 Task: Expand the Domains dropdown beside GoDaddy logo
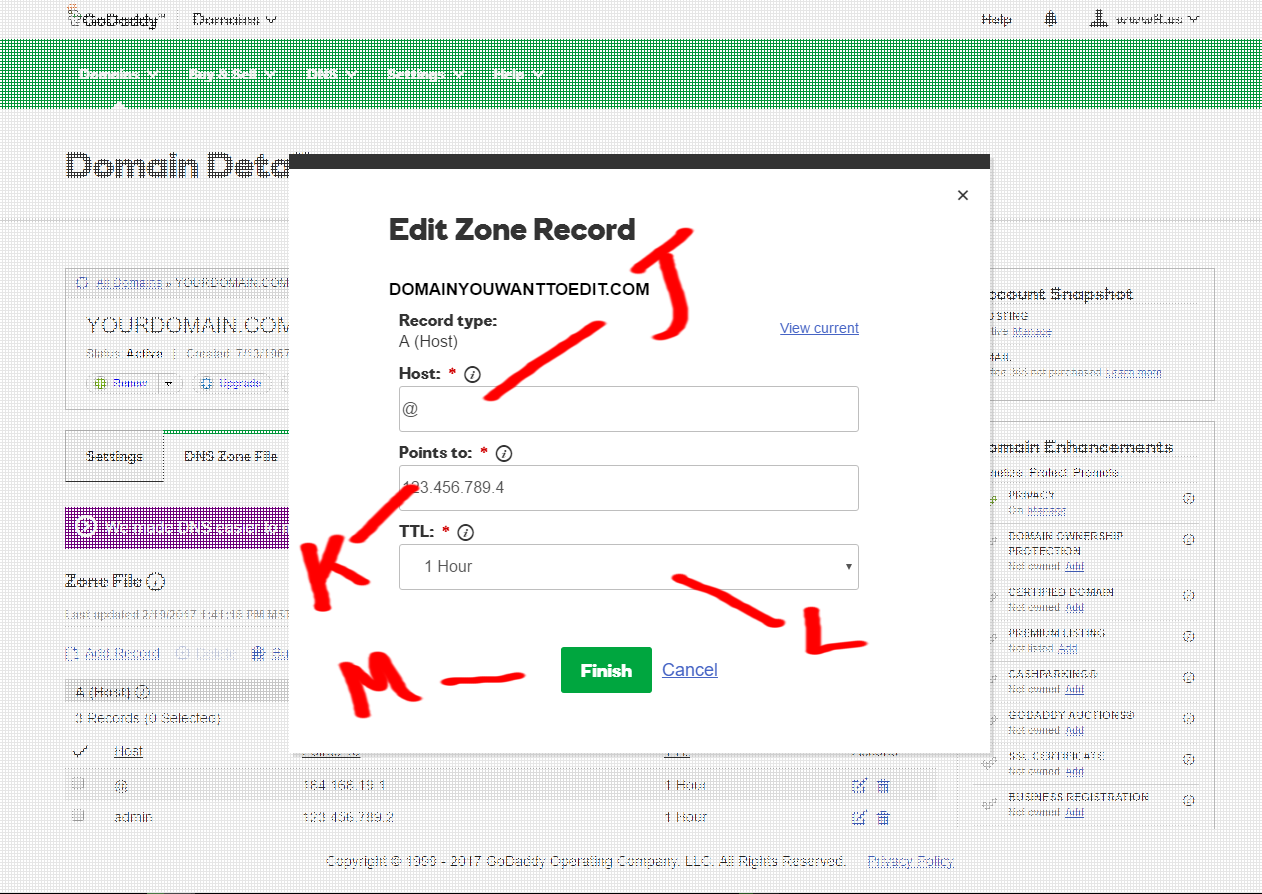click(234, 19)
